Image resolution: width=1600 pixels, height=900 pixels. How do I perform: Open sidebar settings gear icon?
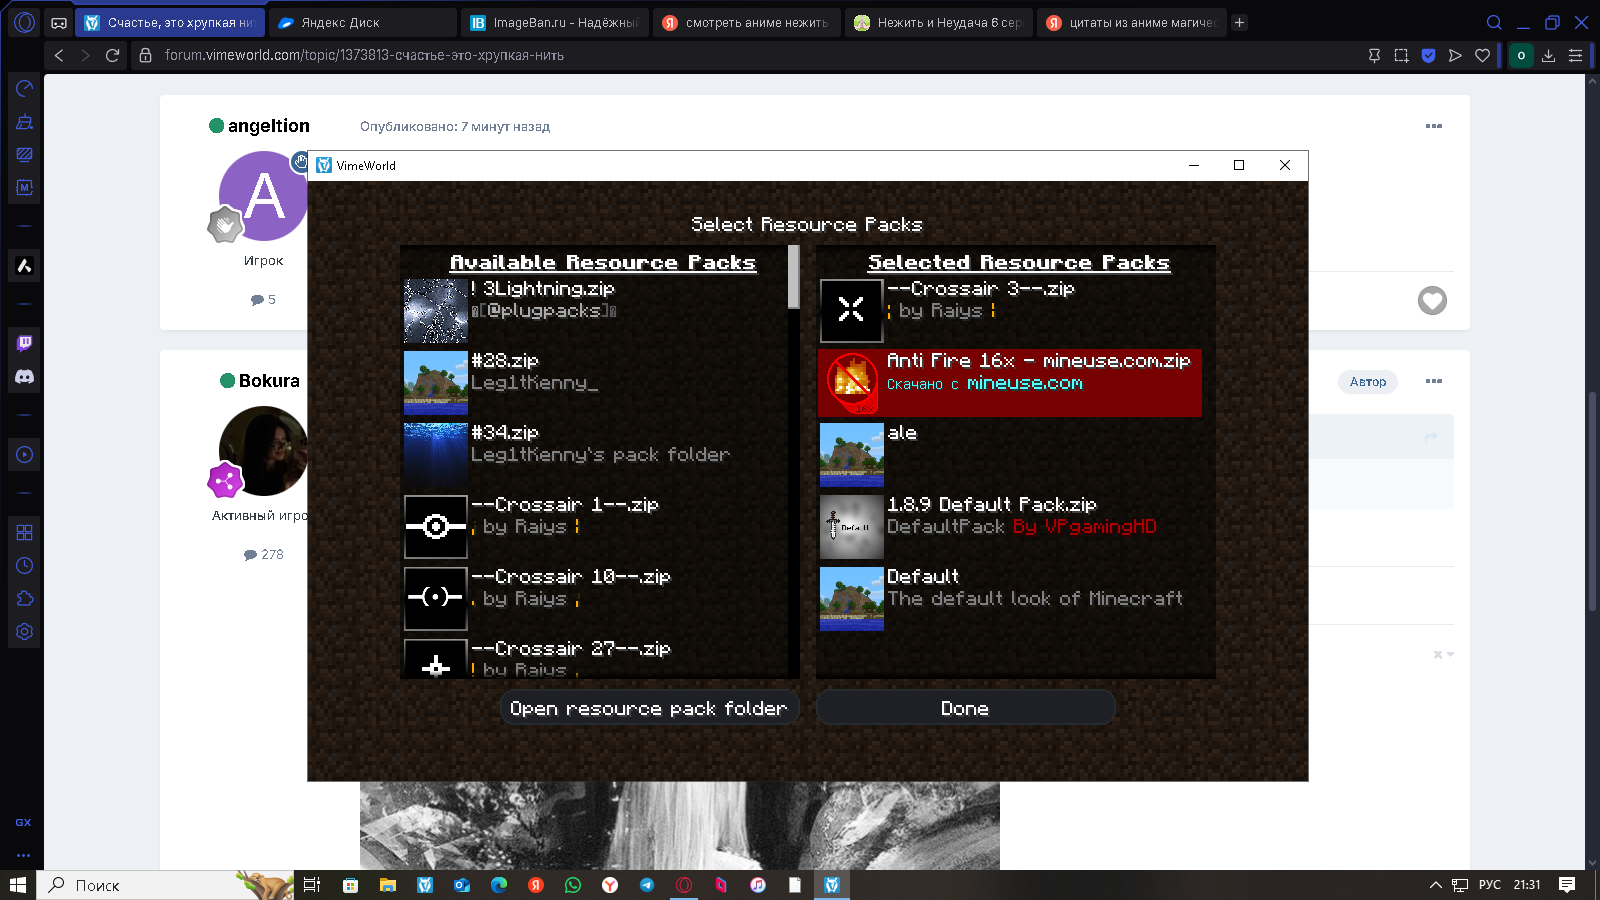pos(24,632)
